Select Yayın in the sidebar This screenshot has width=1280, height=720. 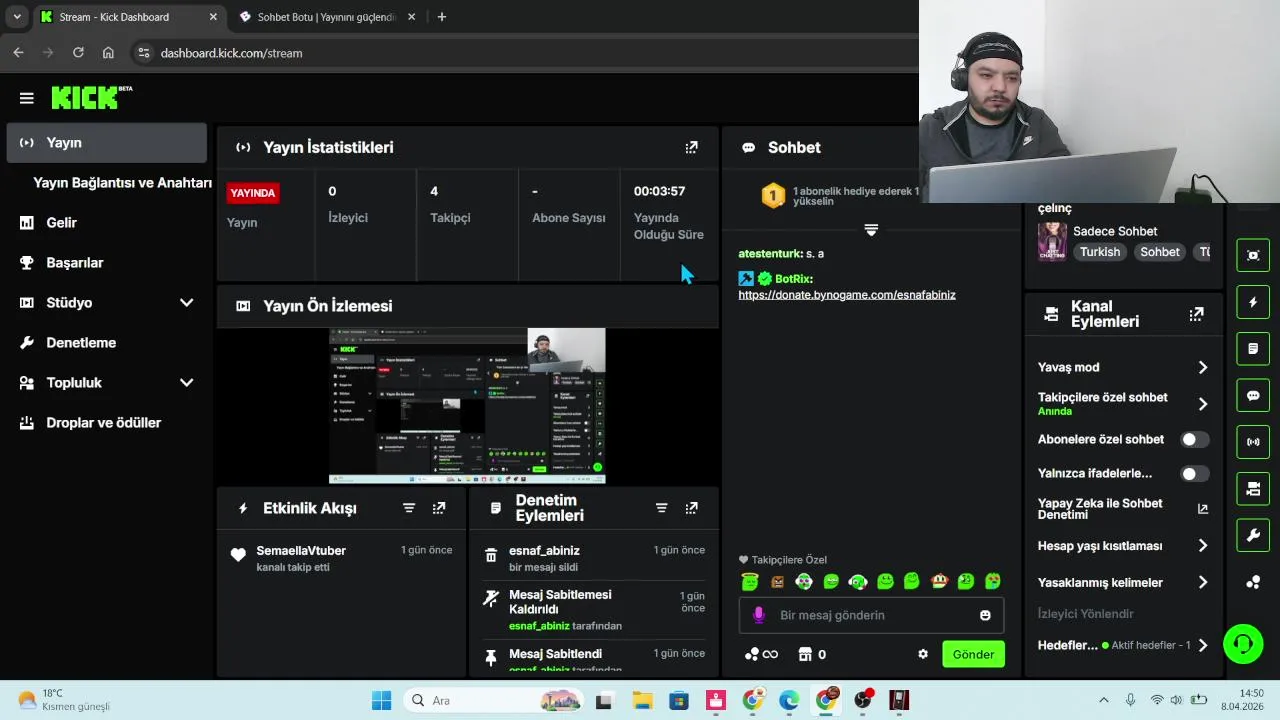point(106,143)
